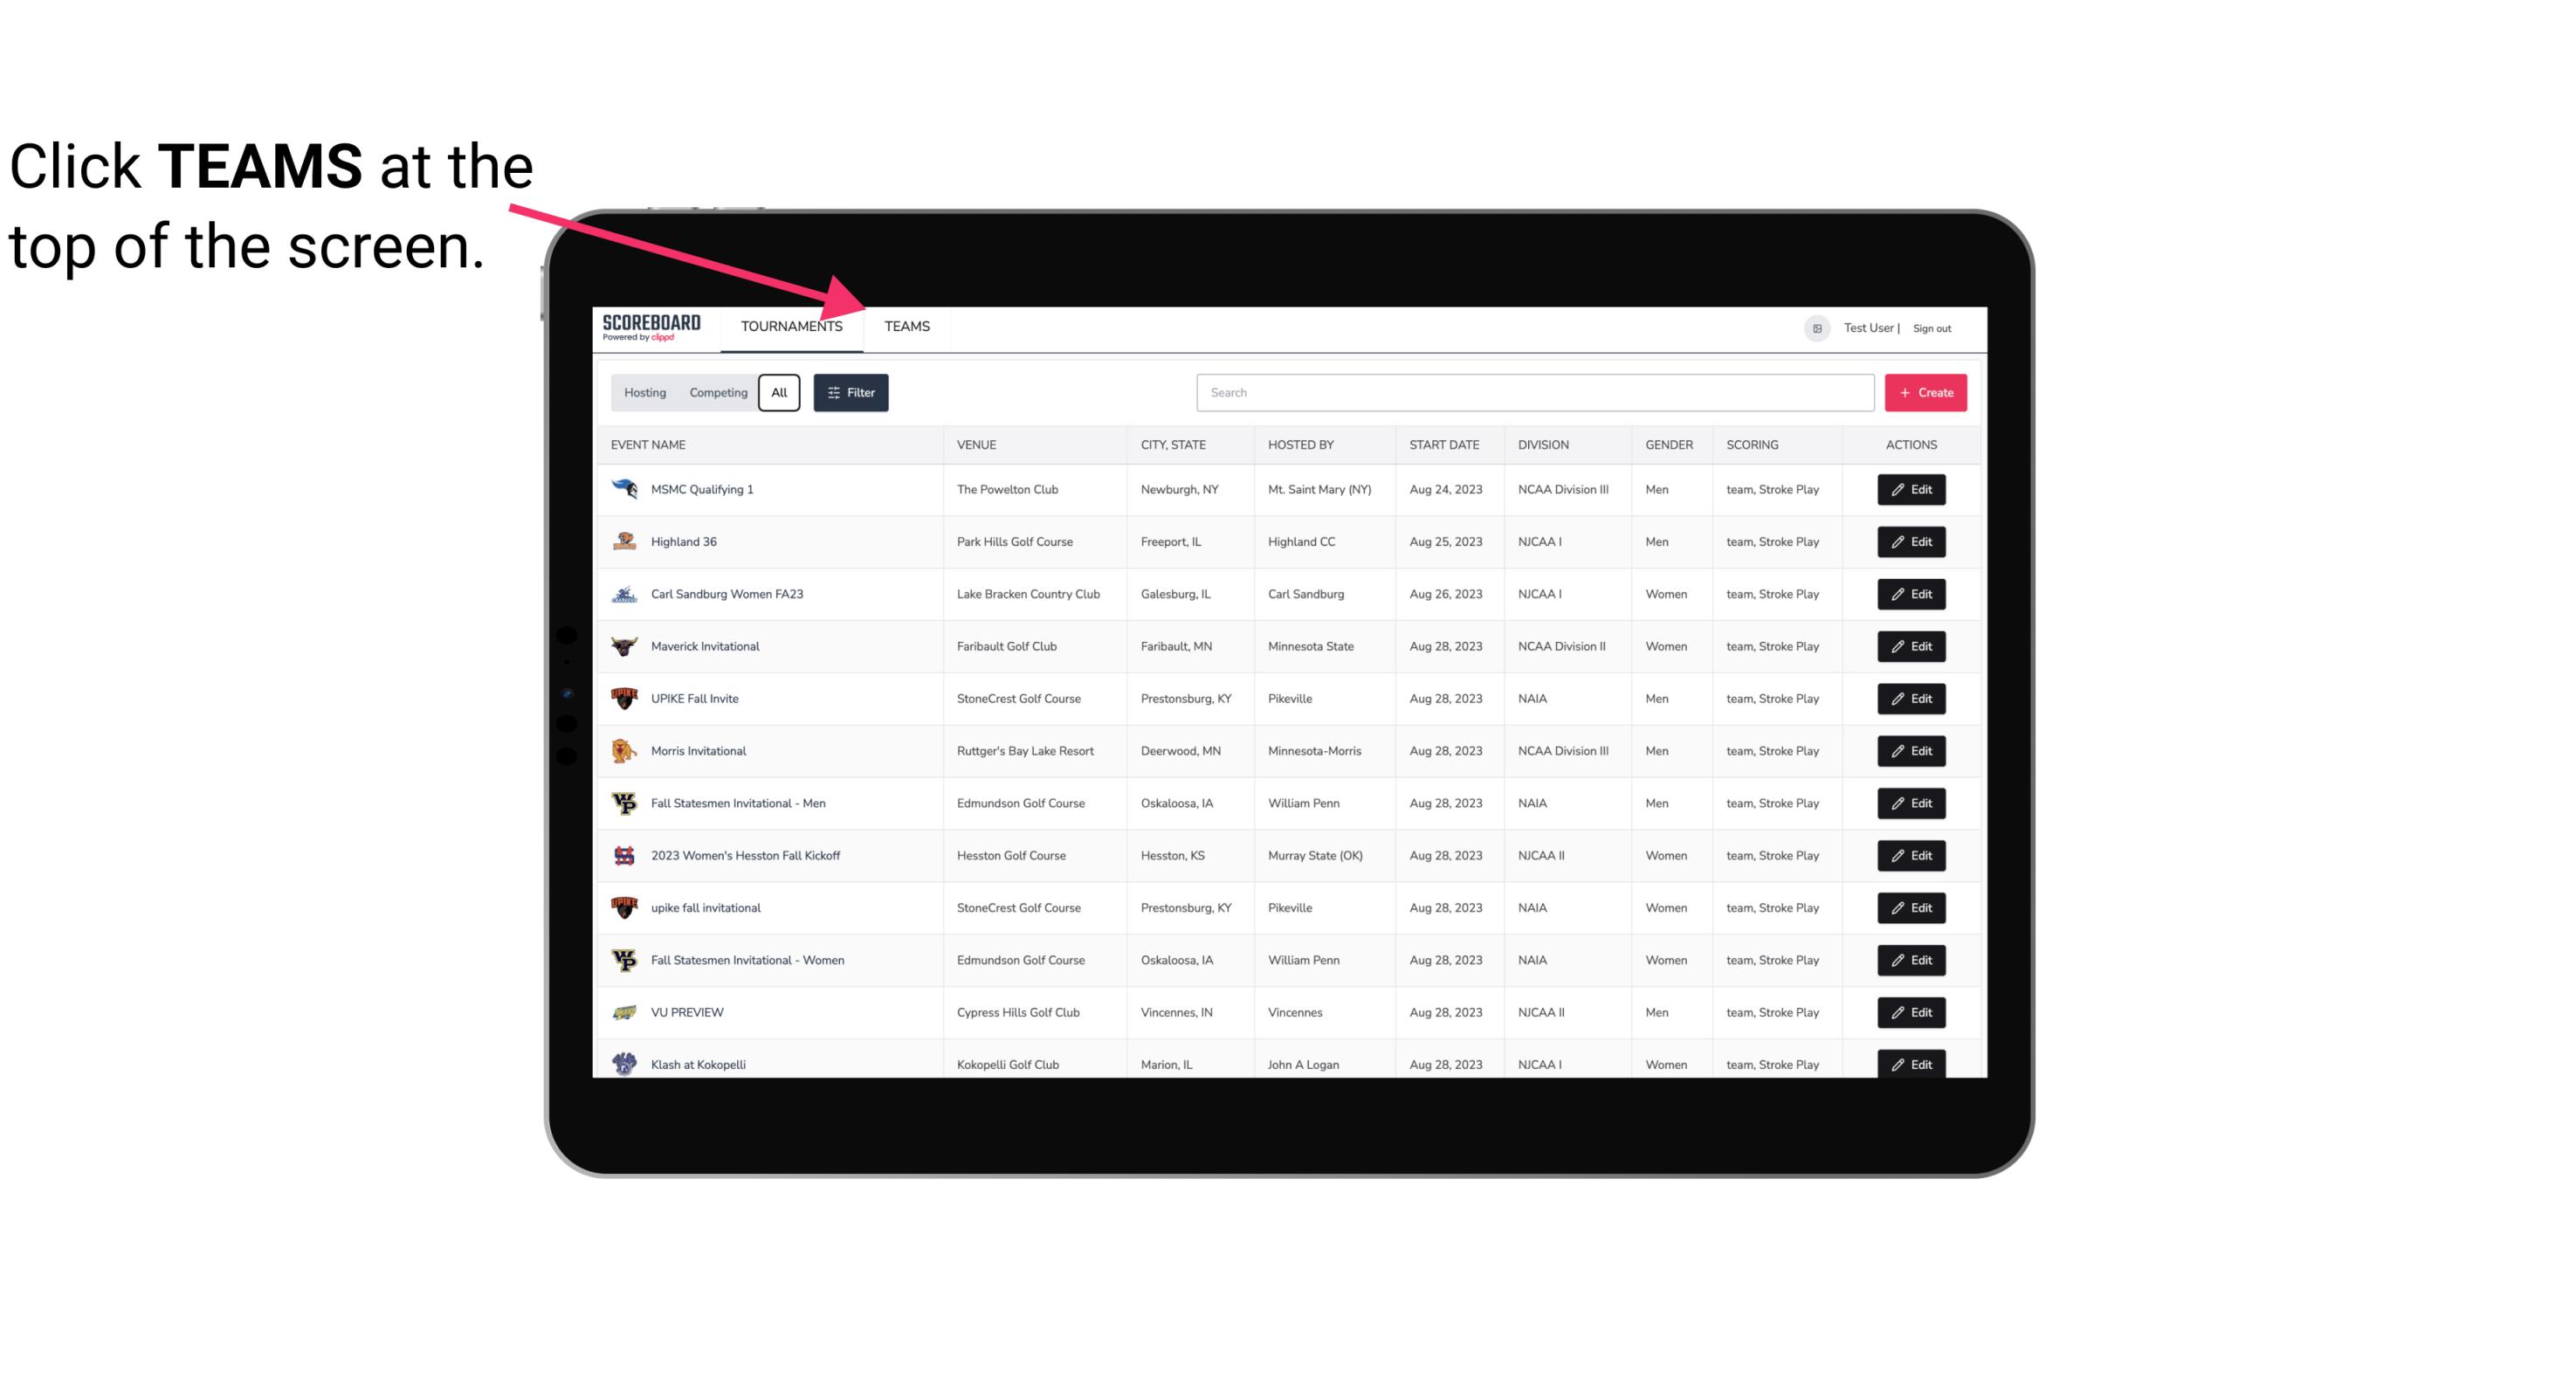Toggle the Competing filter button

pos(715,393)
